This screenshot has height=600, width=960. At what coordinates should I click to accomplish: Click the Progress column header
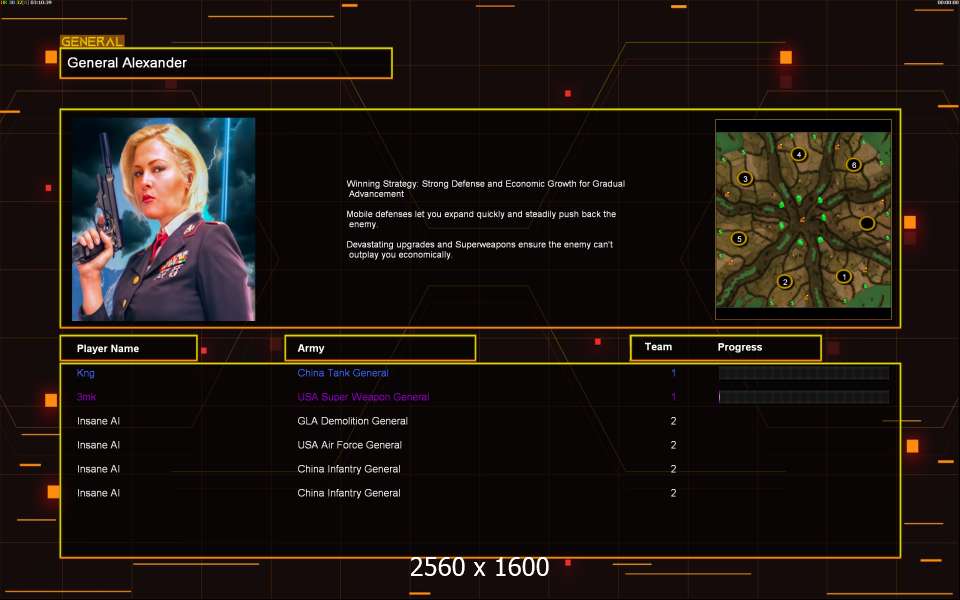point(740,347)
